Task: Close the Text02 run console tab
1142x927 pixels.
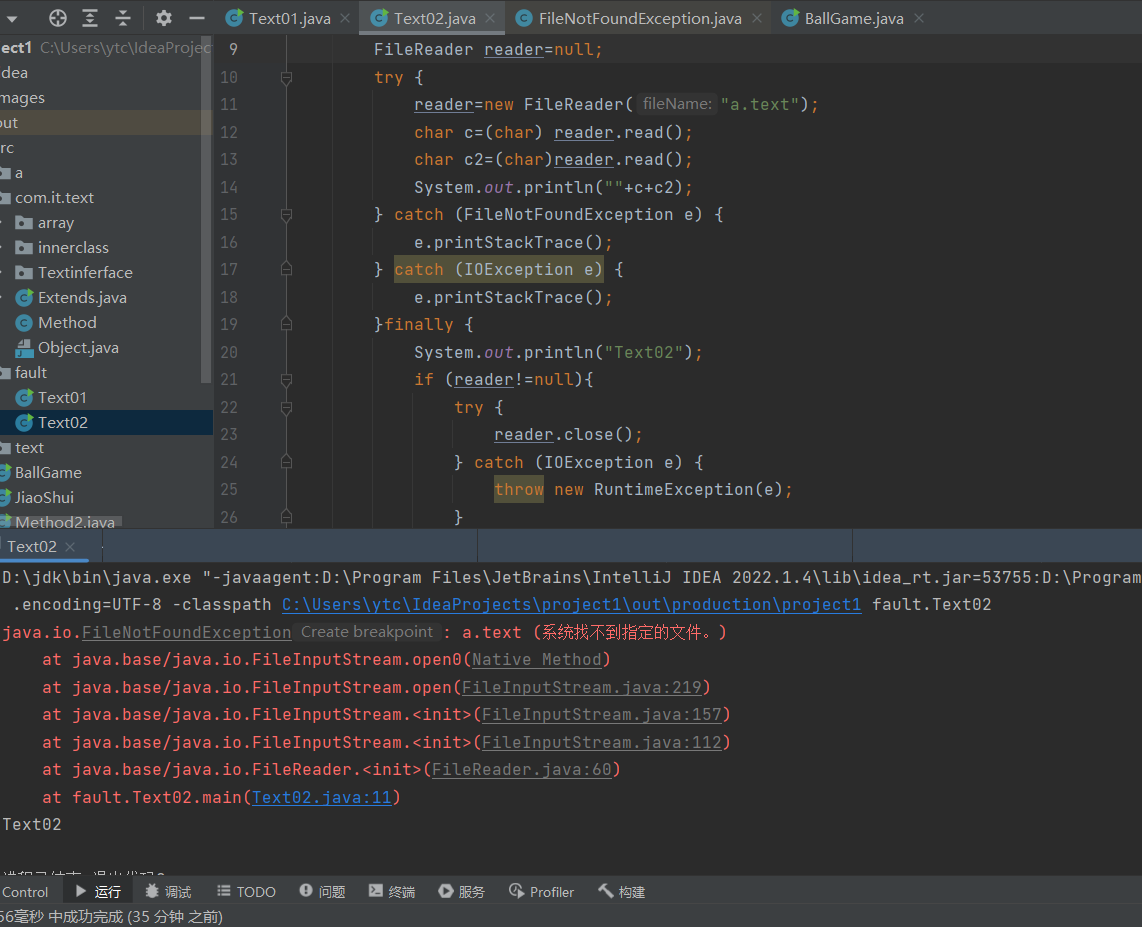Action: pos(70,547)
